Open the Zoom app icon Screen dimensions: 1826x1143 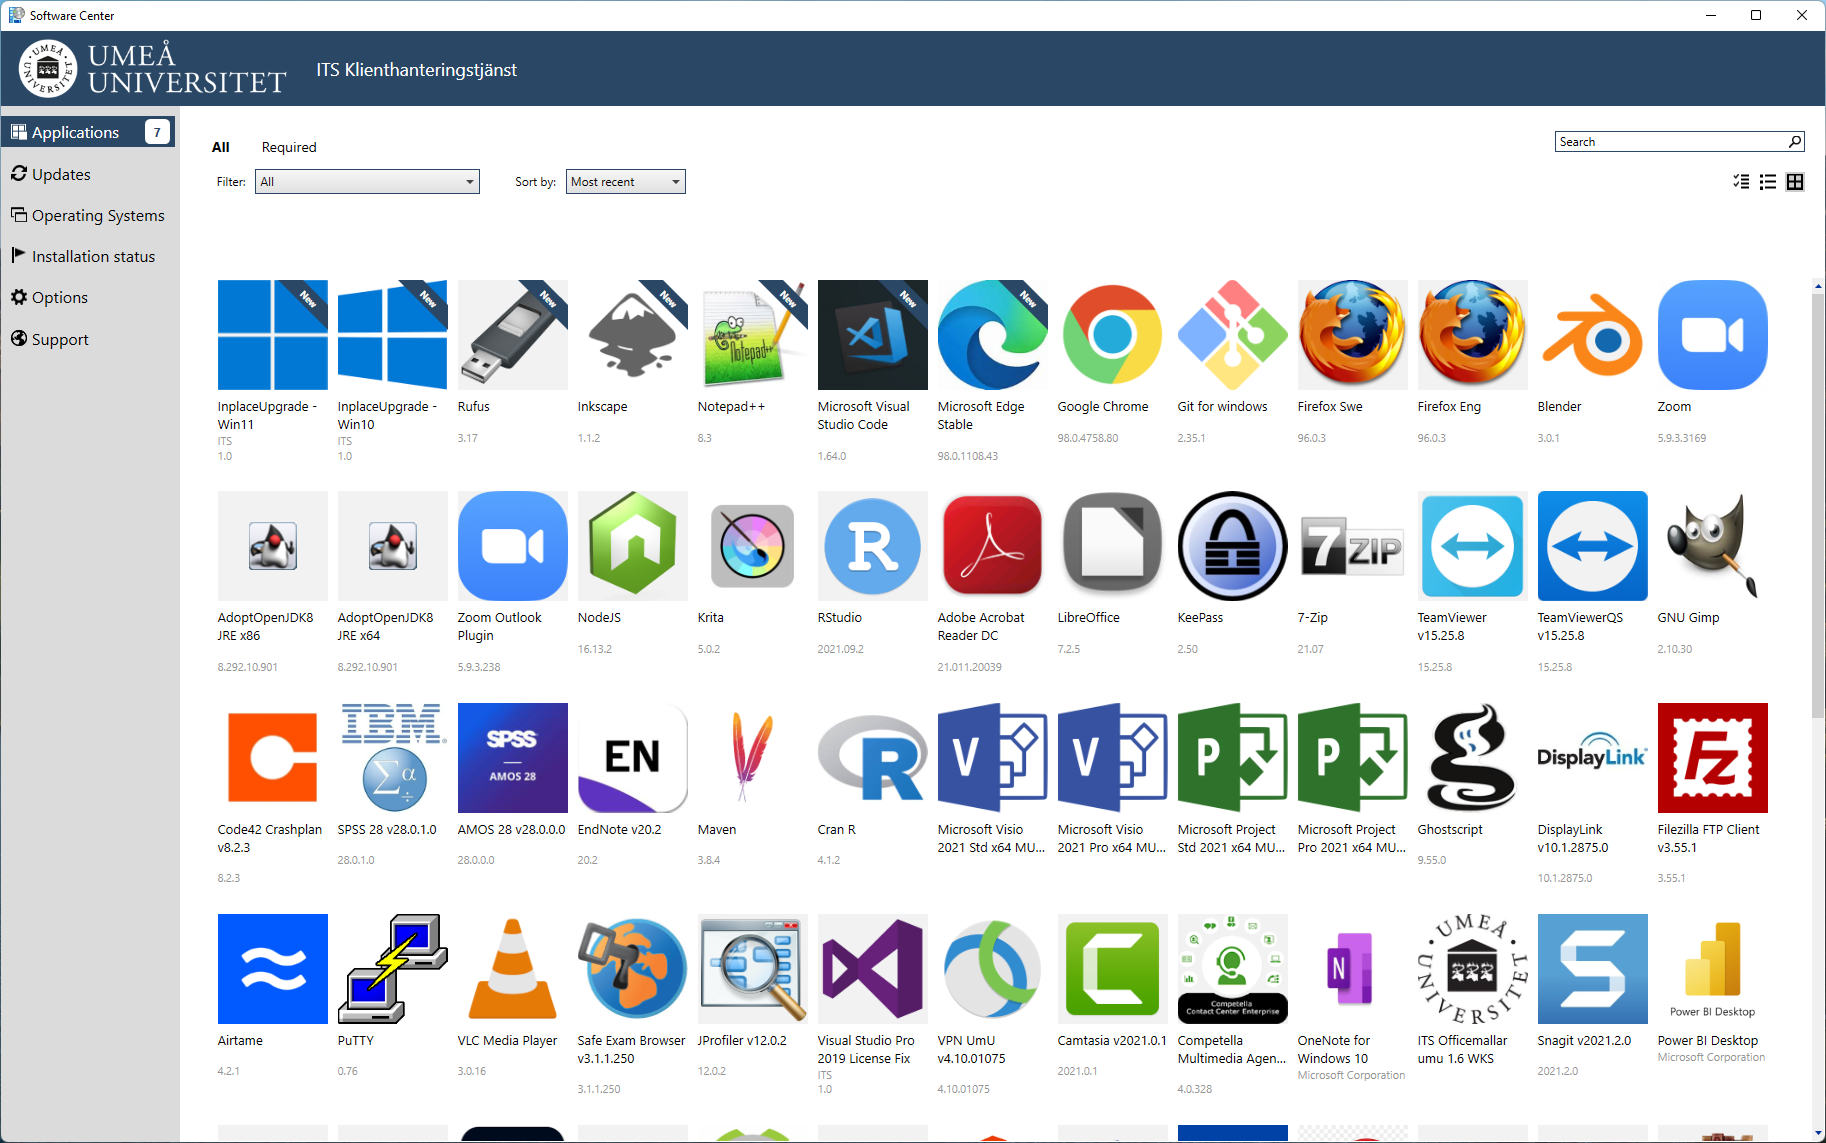pos(1712,335)
